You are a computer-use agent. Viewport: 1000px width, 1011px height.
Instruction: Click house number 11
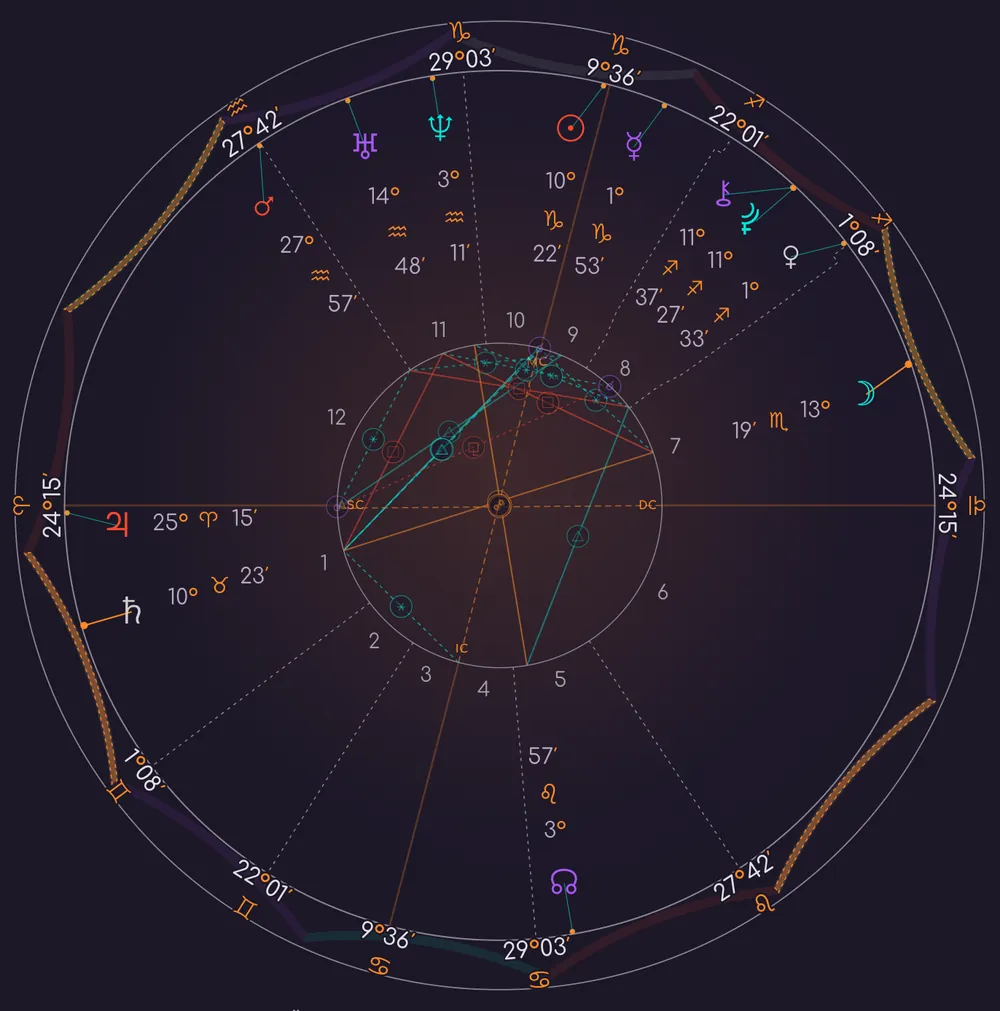[x=439, y=330]
